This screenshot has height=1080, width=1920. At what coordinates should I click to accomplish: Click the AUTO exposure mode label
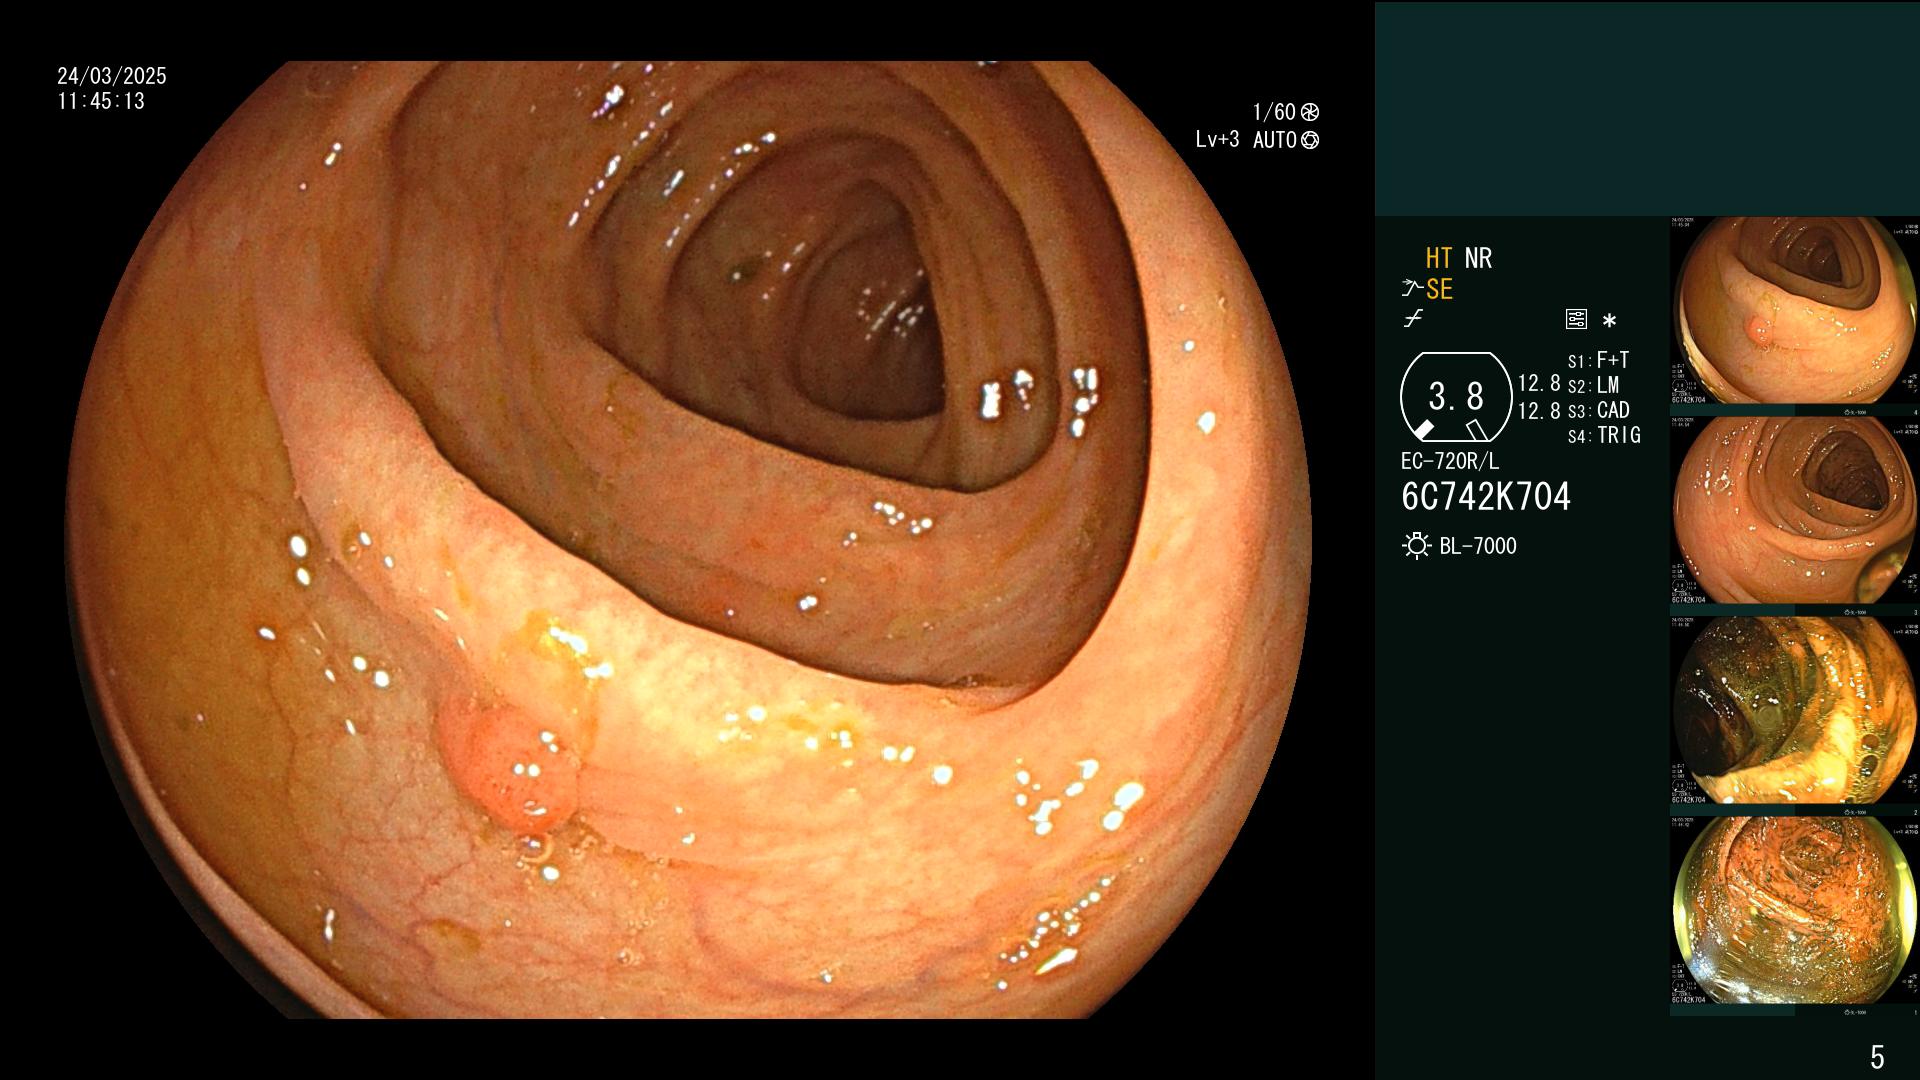[x=1275, y=140]
